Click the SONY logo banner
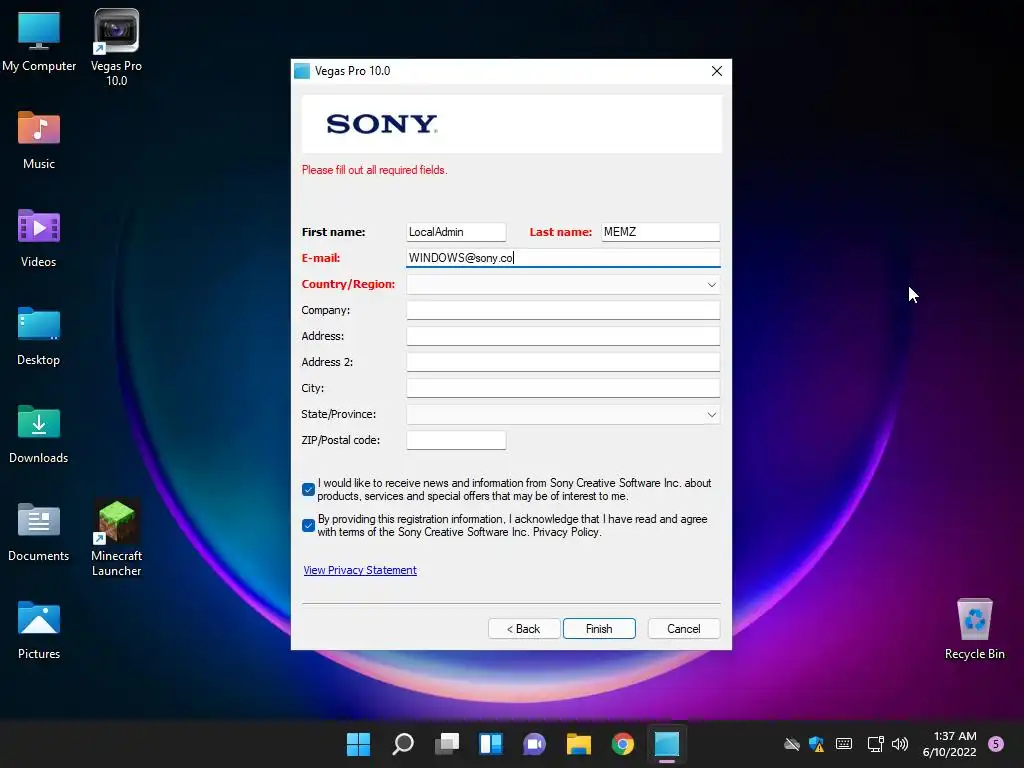Image resolution: width=1024 pixels, height=768 pixels. tap(511, 124)
